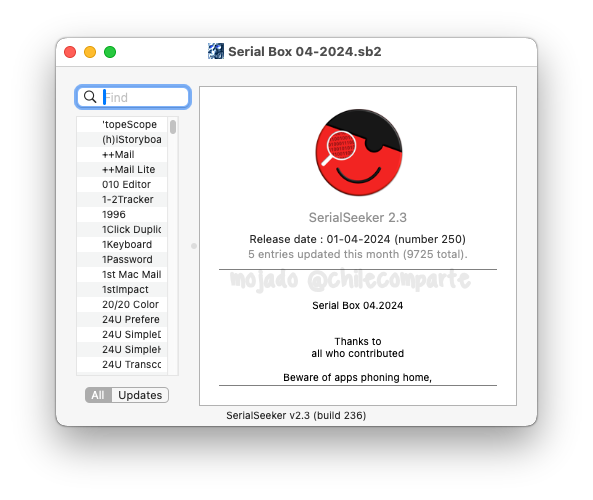Click the green full screen button

tap(110, 52)
